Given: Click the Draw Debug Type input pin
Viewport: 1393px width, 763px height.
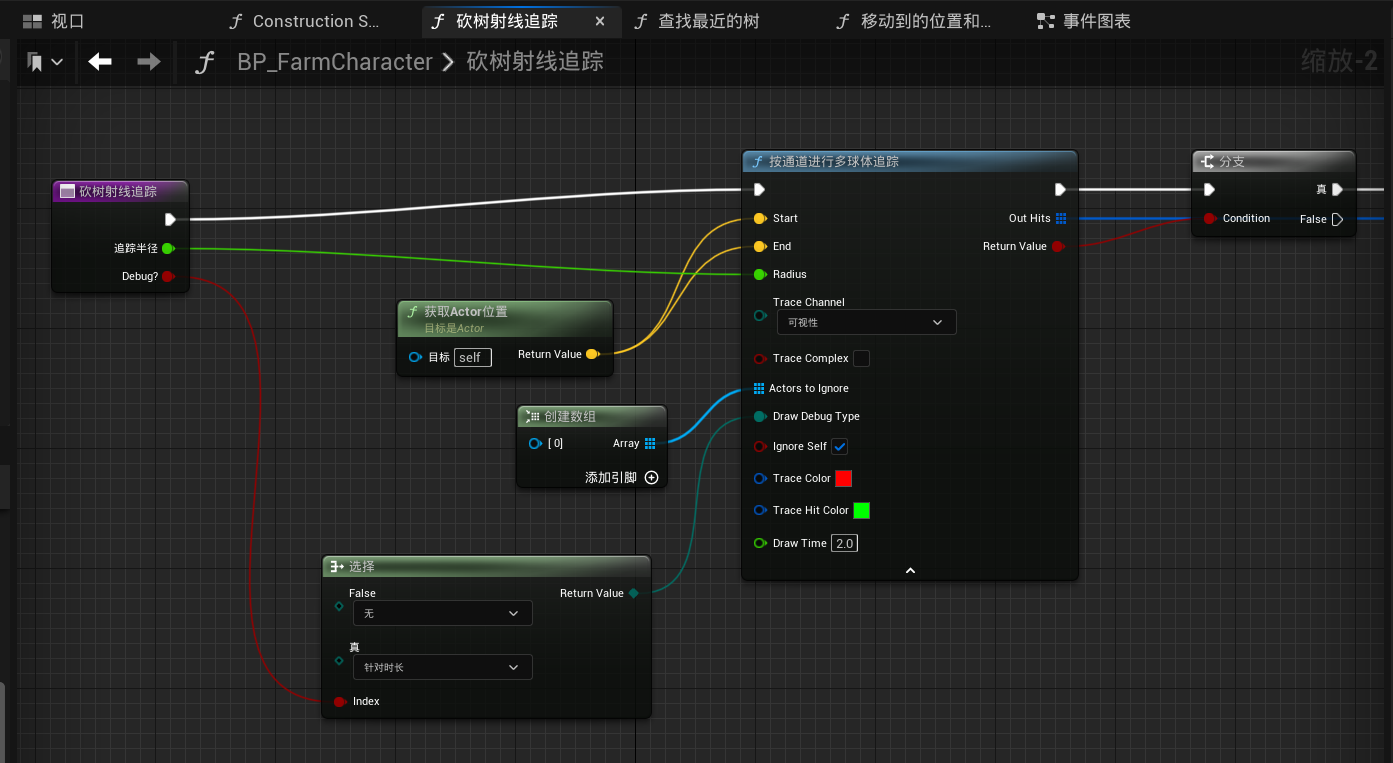Looking at the screenshot, I should [760, 416].
